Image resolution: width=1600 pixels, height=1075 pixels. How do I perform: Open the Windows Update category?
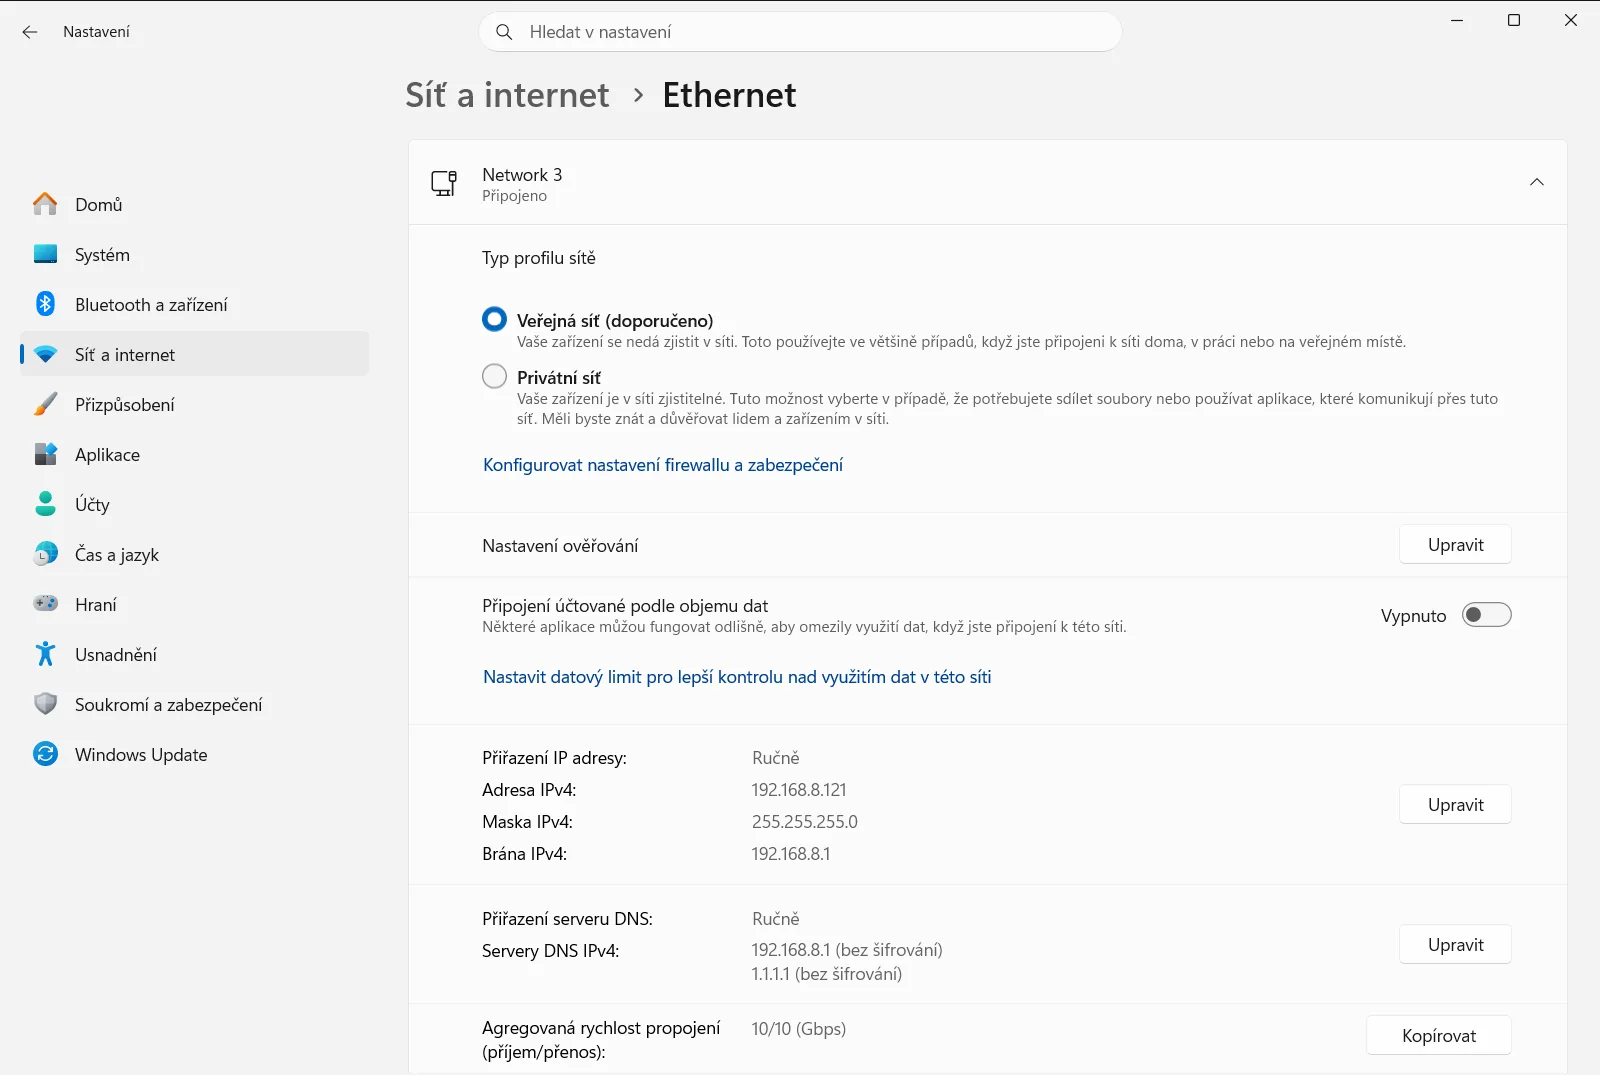195,754
